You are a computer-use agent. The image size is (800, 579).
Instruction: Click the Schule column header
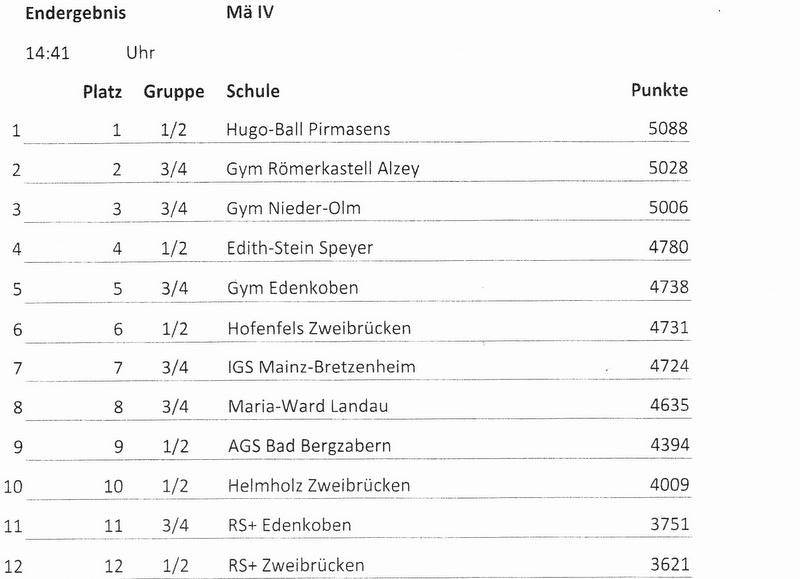[x=253, y=91]
